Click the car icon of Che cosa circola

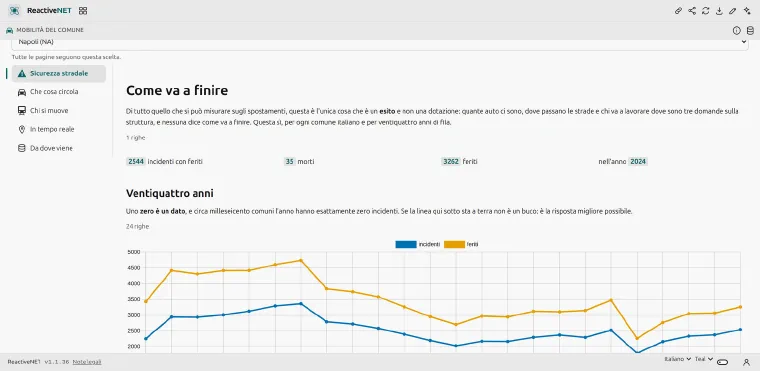21,92
